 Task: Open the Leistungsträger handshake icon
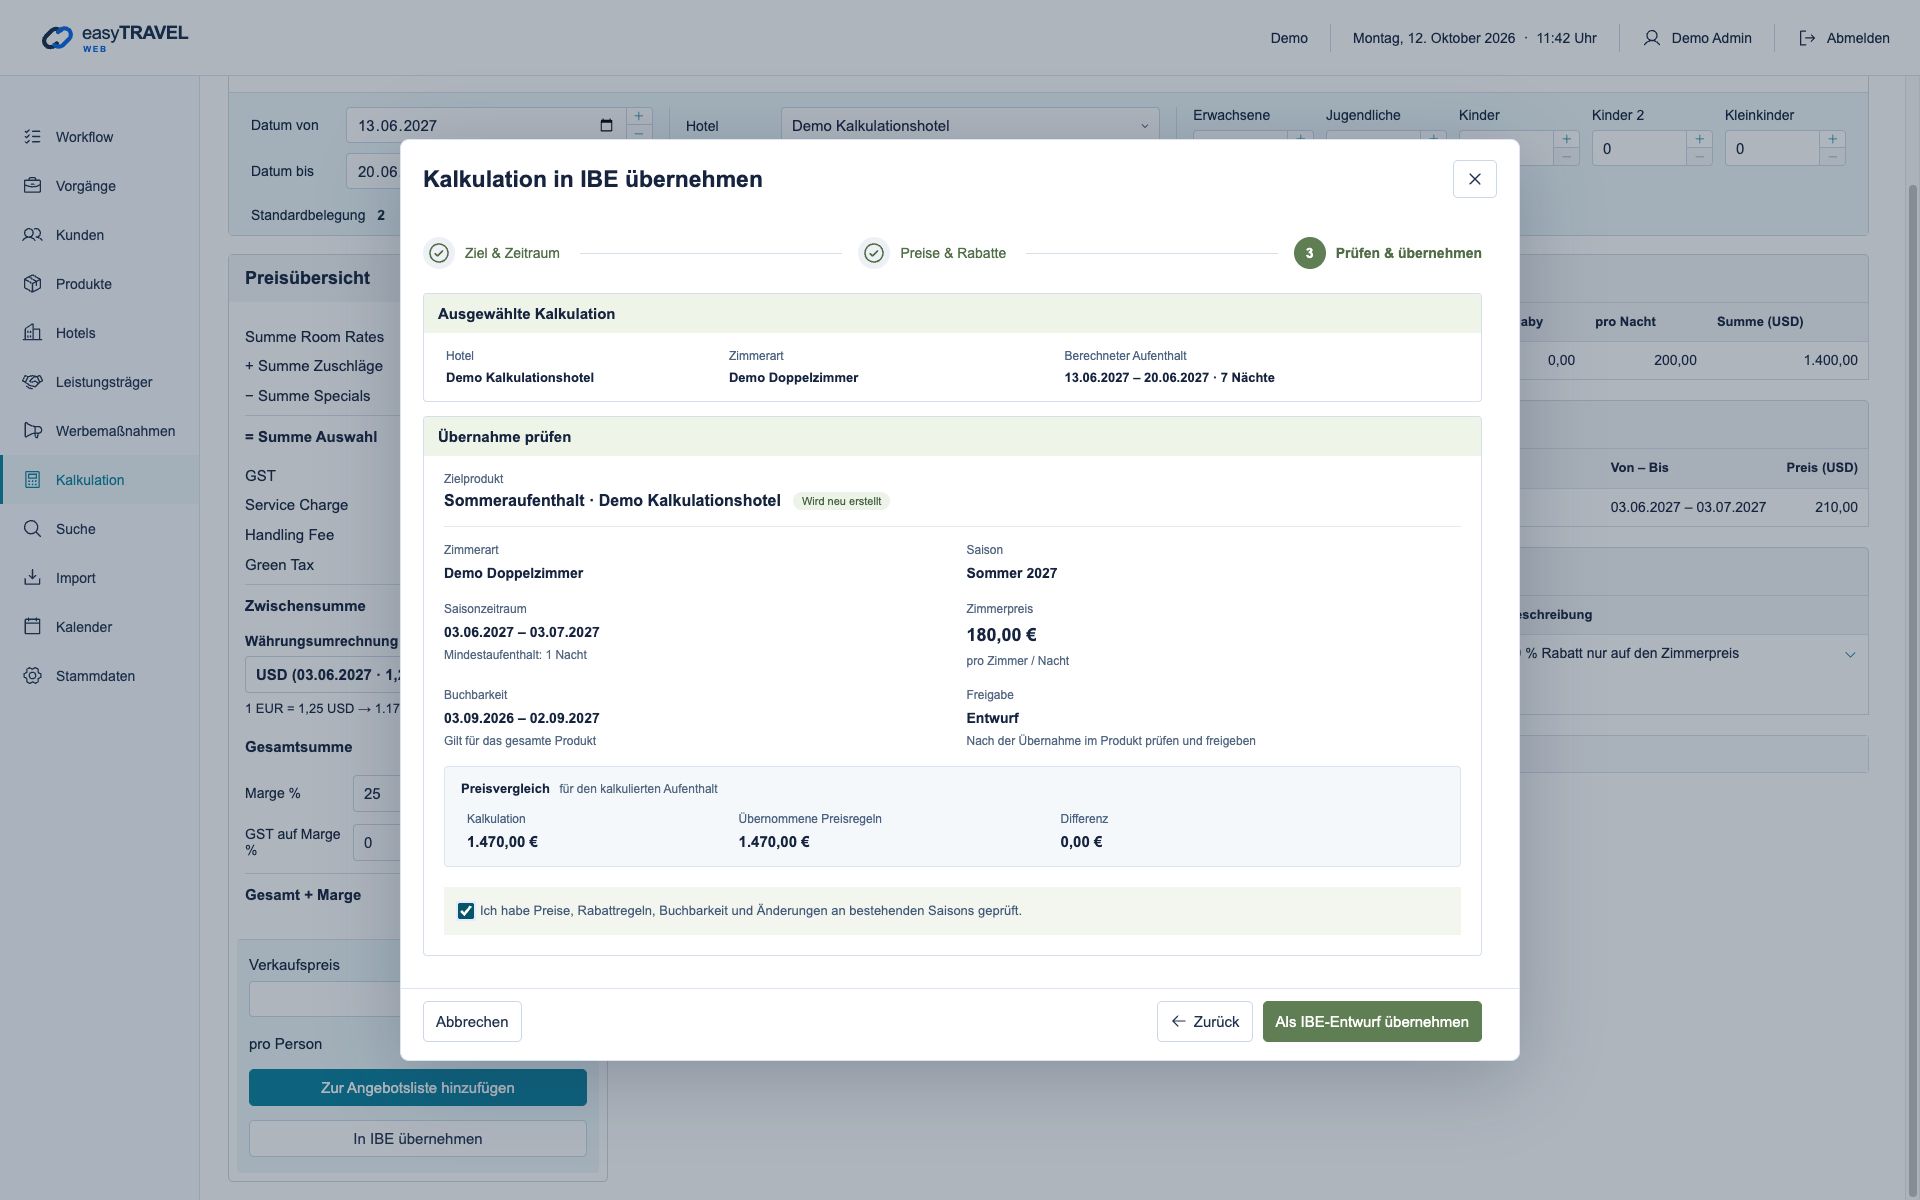[x=33, y=382]
